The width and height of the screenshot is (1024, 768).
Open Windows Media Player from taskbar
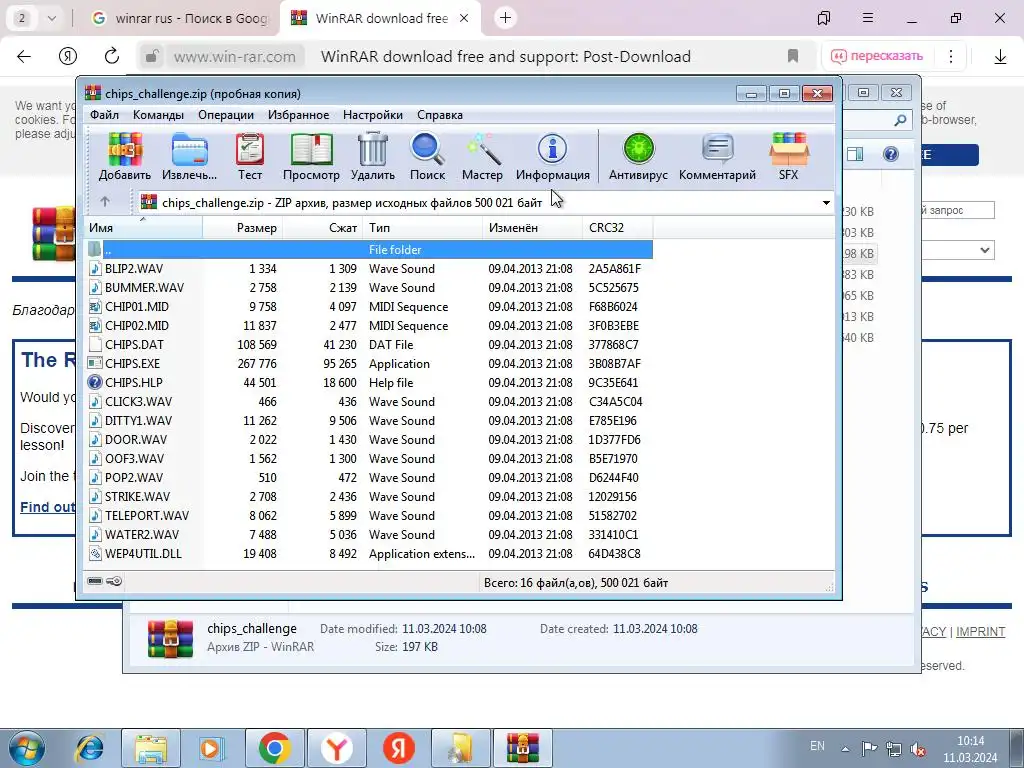(212, 748)
